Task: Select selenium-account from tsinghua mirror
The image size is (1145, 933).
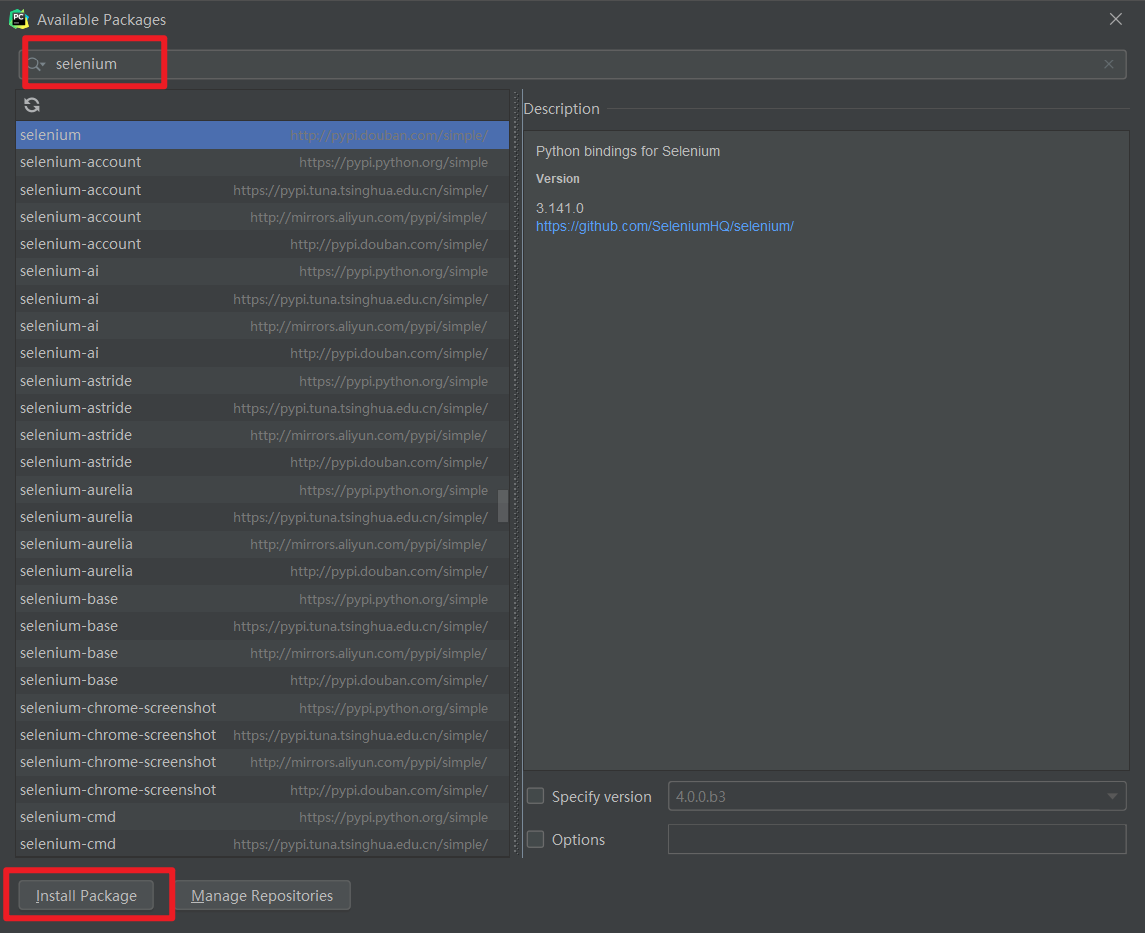Action: coord(262,190)
